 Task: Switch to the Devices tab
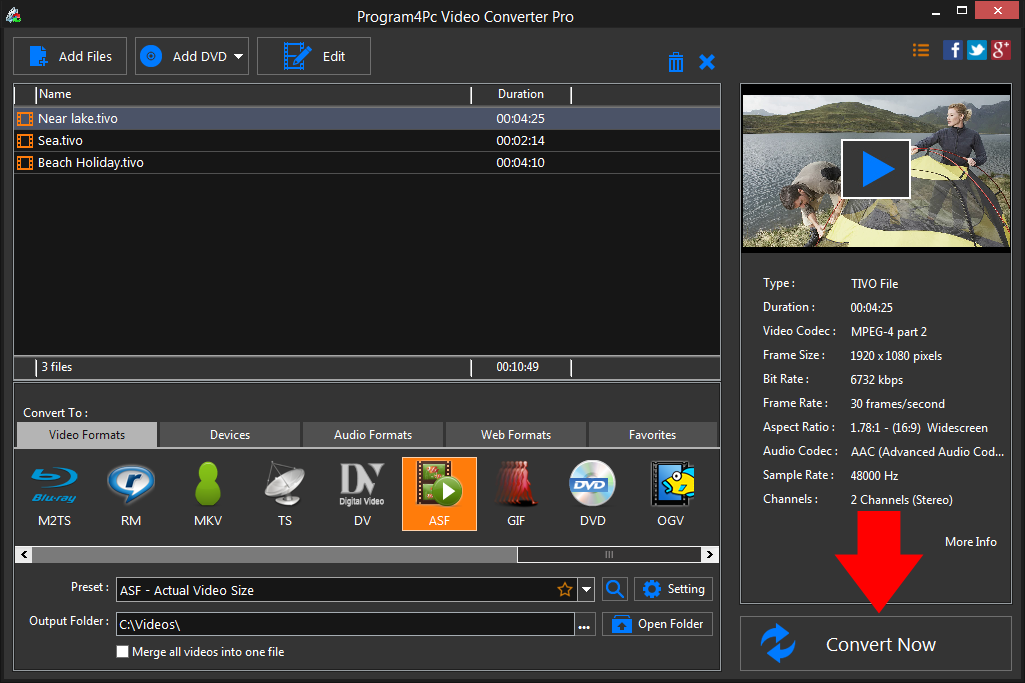point(230,435)
